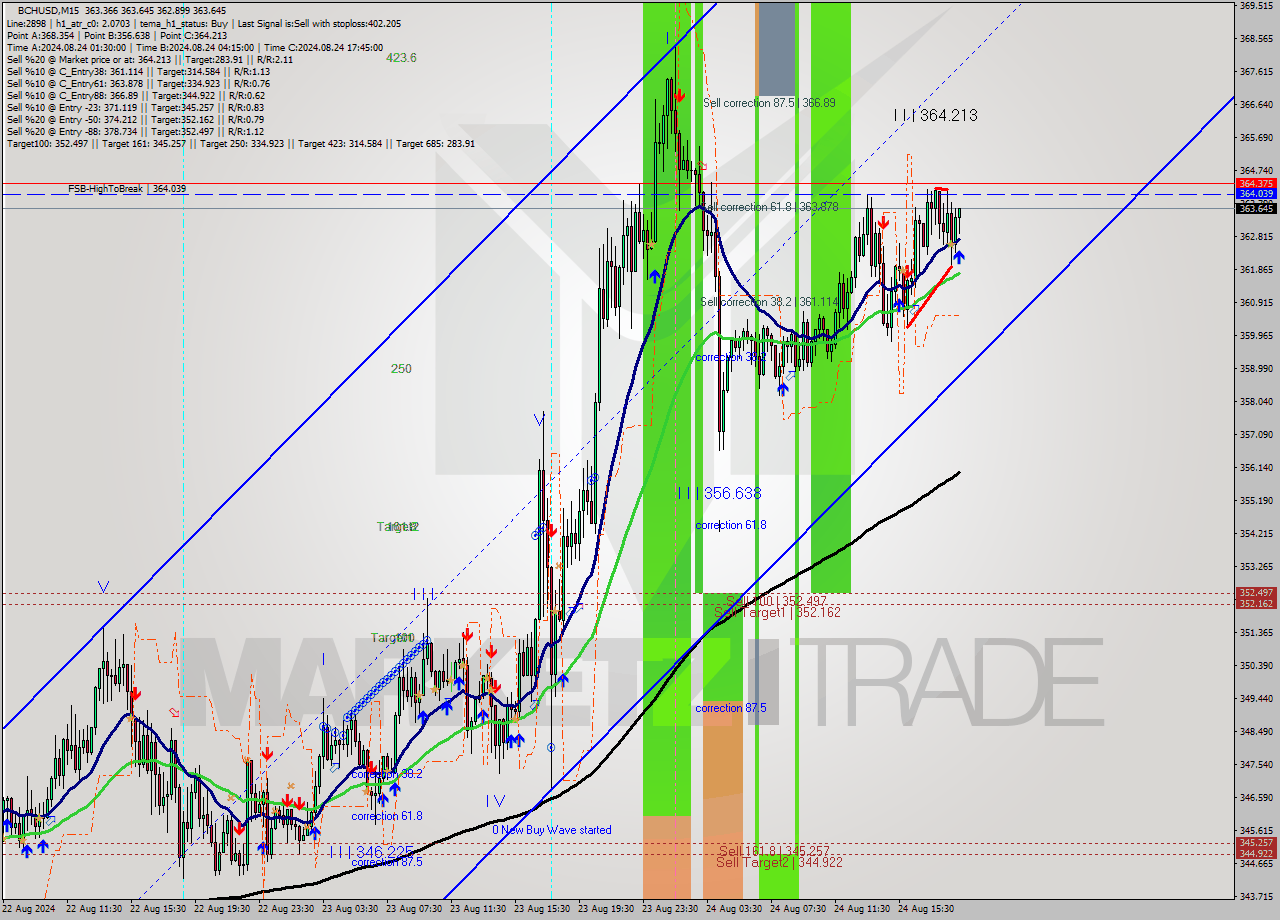Select the 'Sell correction 87.5 | 366.89' label
This screenshot has width=1280, height=920.
(x=769, y=103)
